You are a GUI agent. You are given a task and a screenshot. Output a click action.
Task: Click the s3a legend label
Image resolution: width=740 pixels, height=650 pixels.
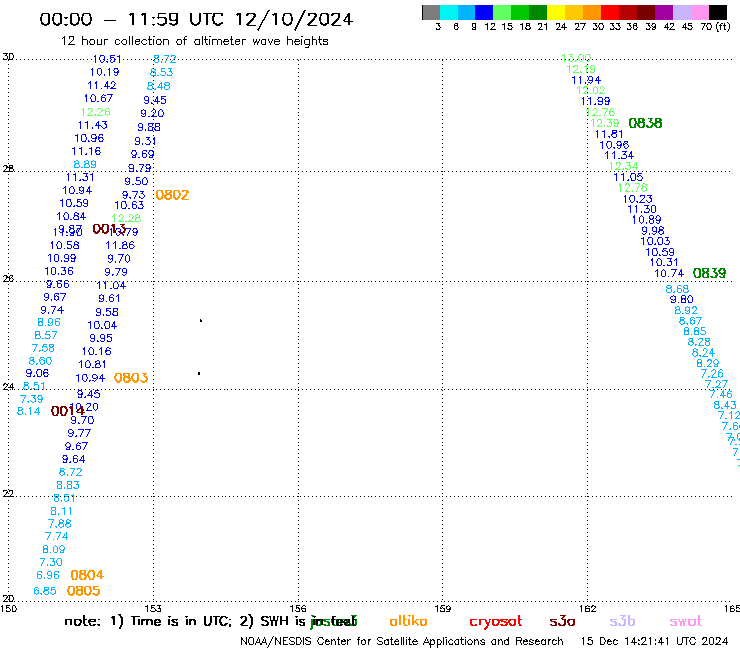(x=562, y=621)
